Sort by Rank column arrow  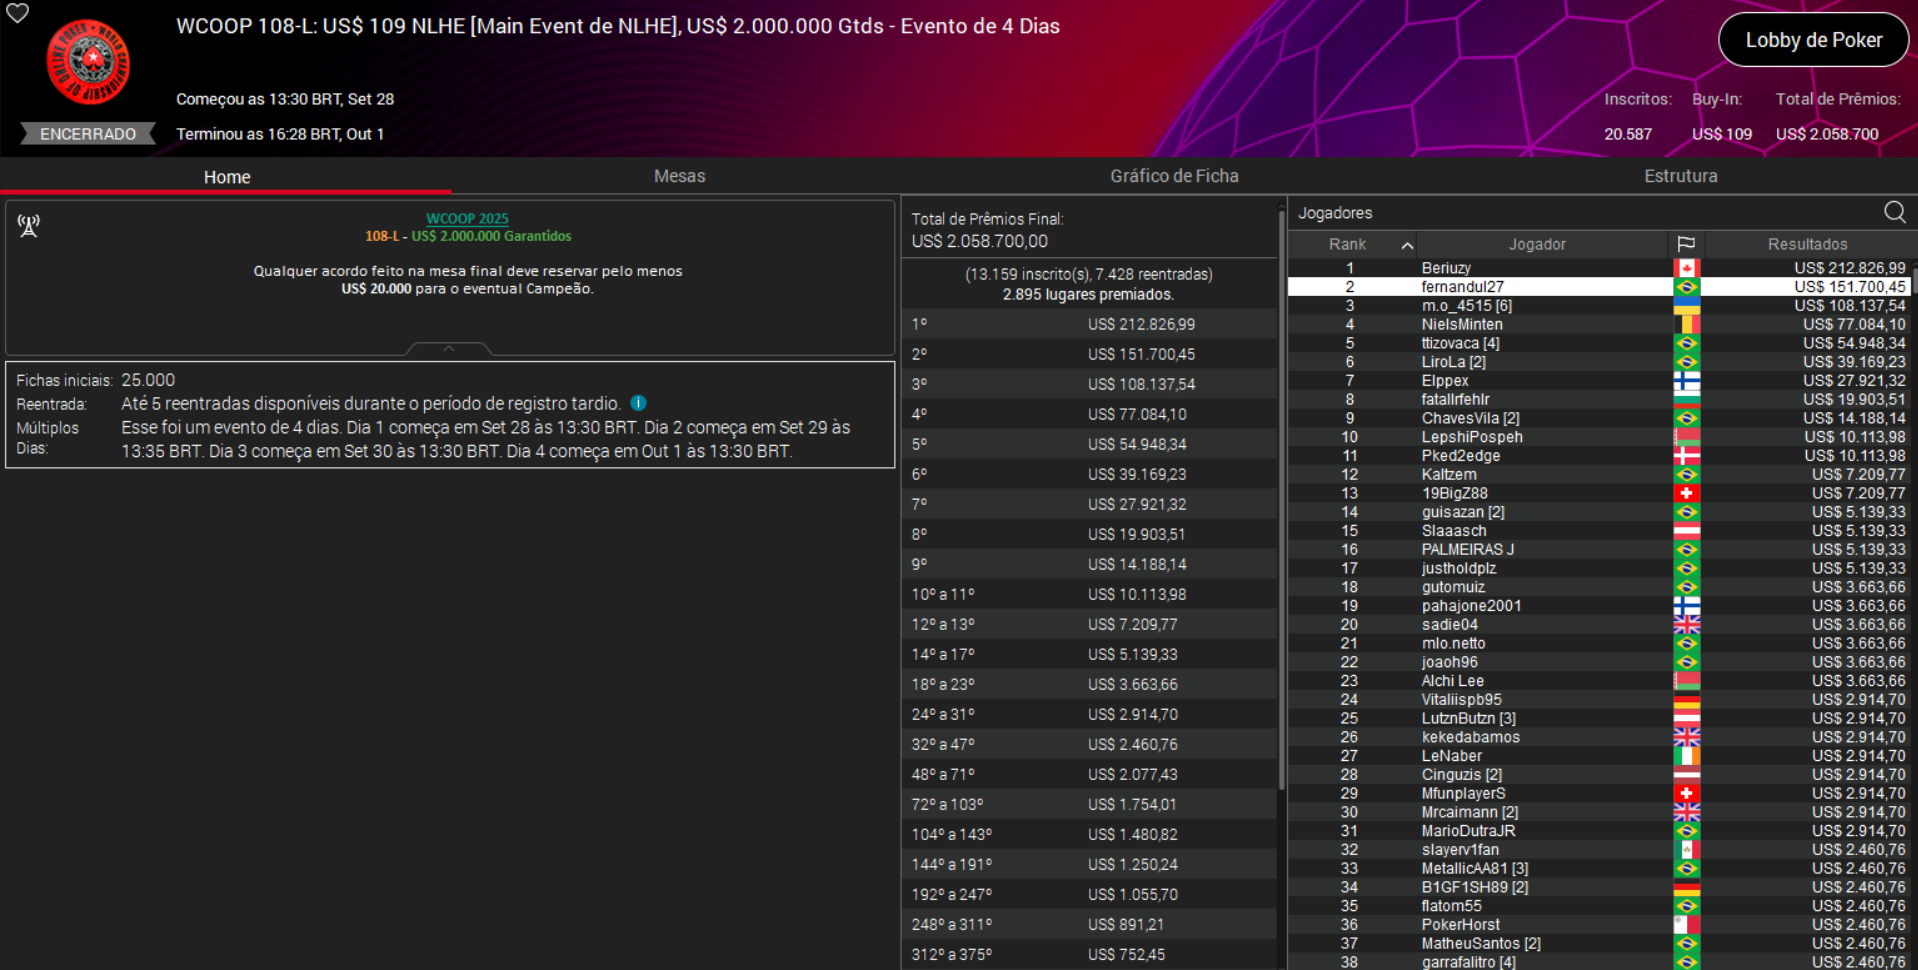click(x=1406, y=245)
